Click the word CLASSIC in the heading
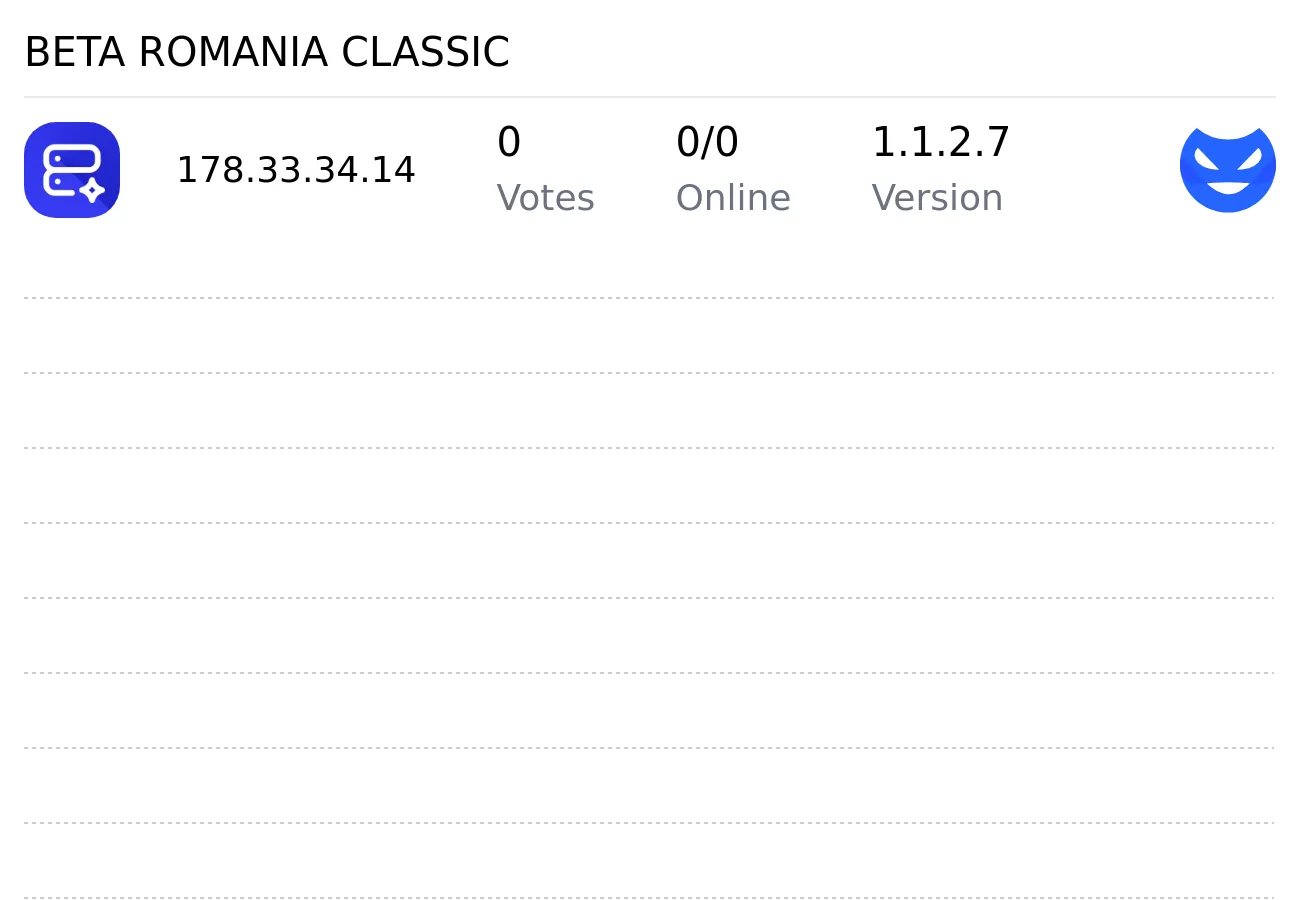The image size is (1300, 900). point(425,52)
